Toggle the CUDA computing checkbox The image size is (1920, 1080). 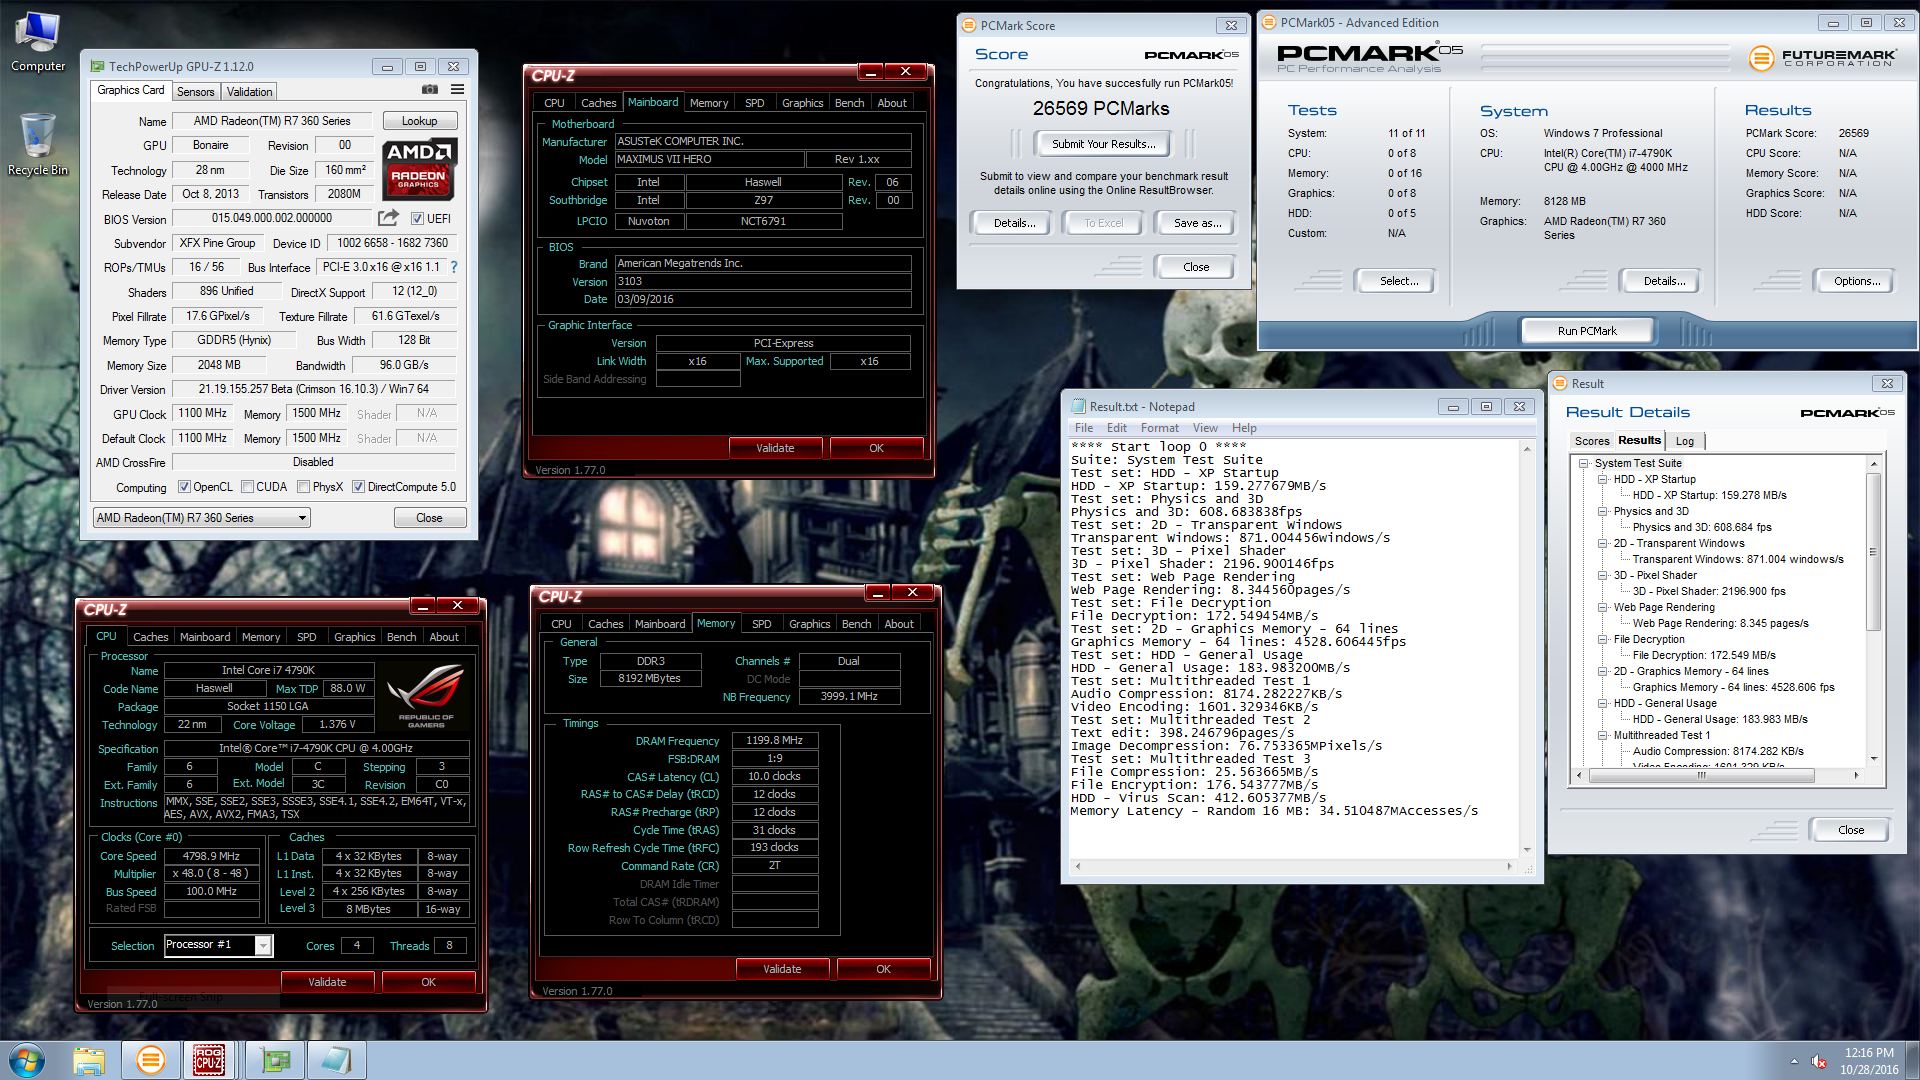tap(247, 487)
